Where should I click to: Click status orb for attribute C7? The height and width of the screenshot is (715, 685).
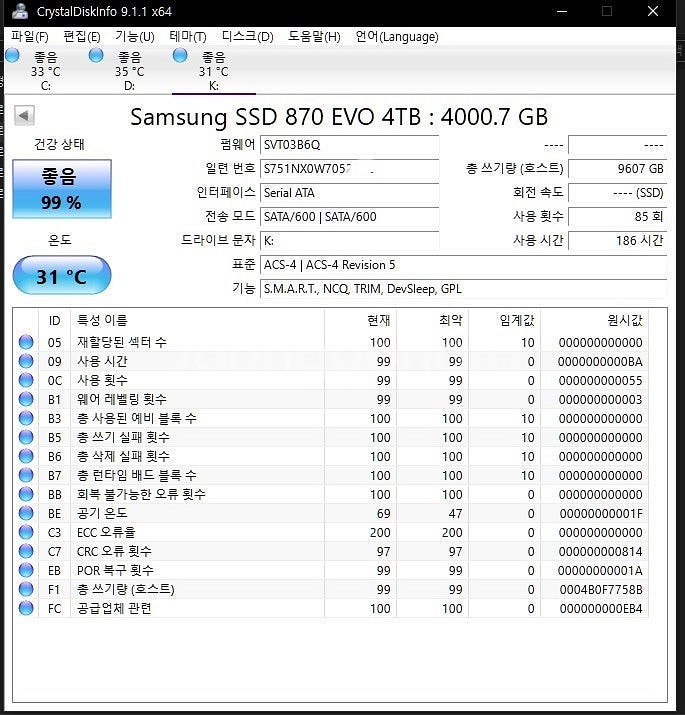click(x=26, y=551)
